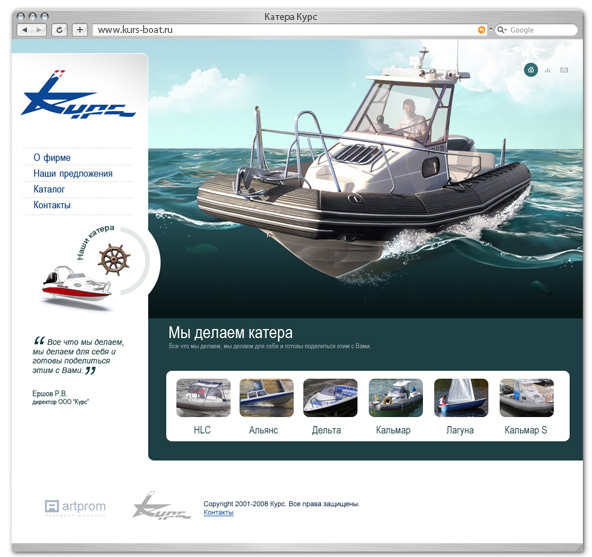Viewport: 592px width, 557px height.
Task: Open the artprom footer logo link
Action: (75, 508)
